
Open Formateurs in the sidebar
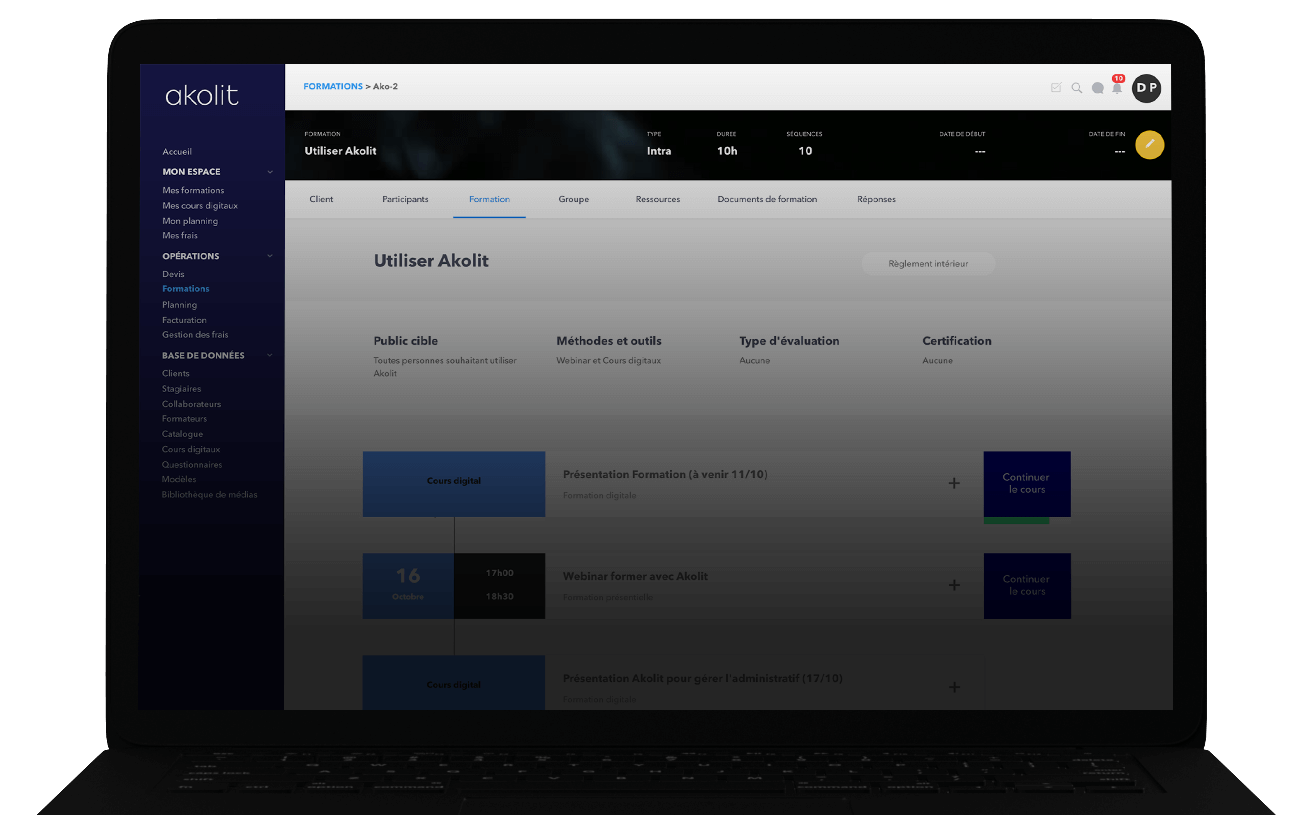click(x=185, y=419)
